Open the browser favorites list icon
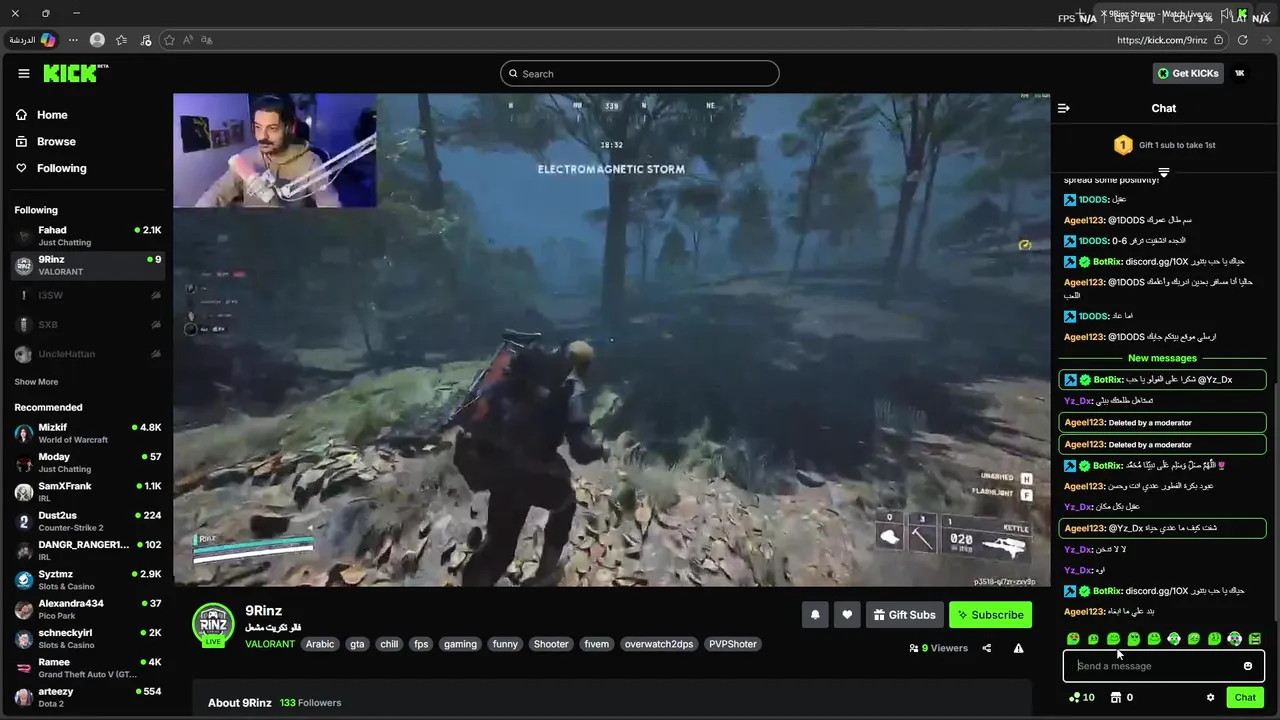Image resolution: width=1280 pixels, height=720 pixels. click(121, 40)
